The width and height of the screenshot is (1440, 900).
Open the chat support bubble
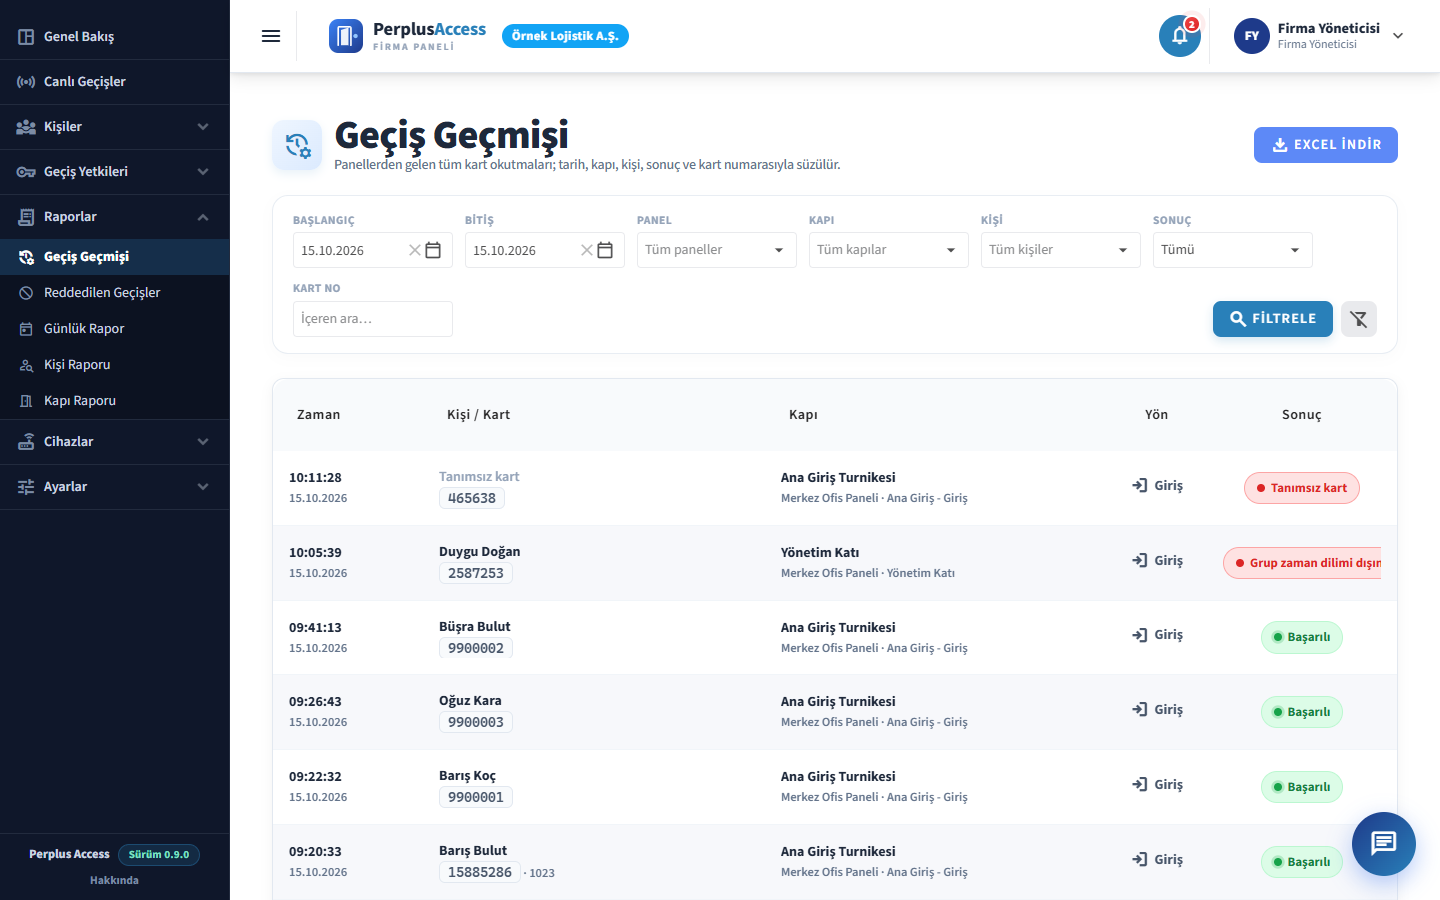(1384, 844)
